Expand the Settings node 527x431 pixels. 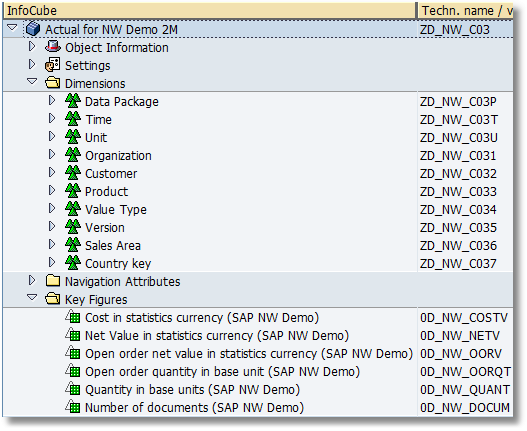pyautogui.click(x=32, y=64)
